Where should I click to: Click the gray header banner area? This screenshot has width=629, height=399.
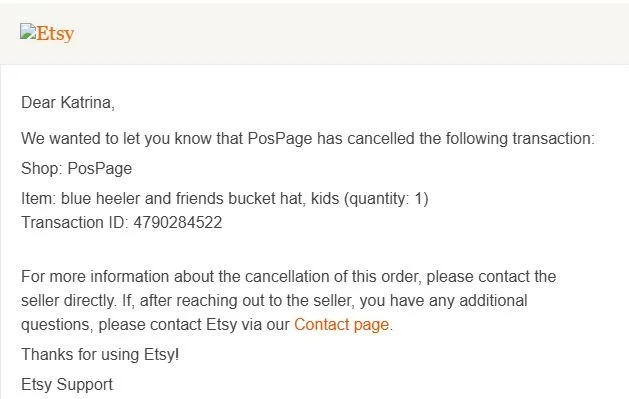(314, 34)
